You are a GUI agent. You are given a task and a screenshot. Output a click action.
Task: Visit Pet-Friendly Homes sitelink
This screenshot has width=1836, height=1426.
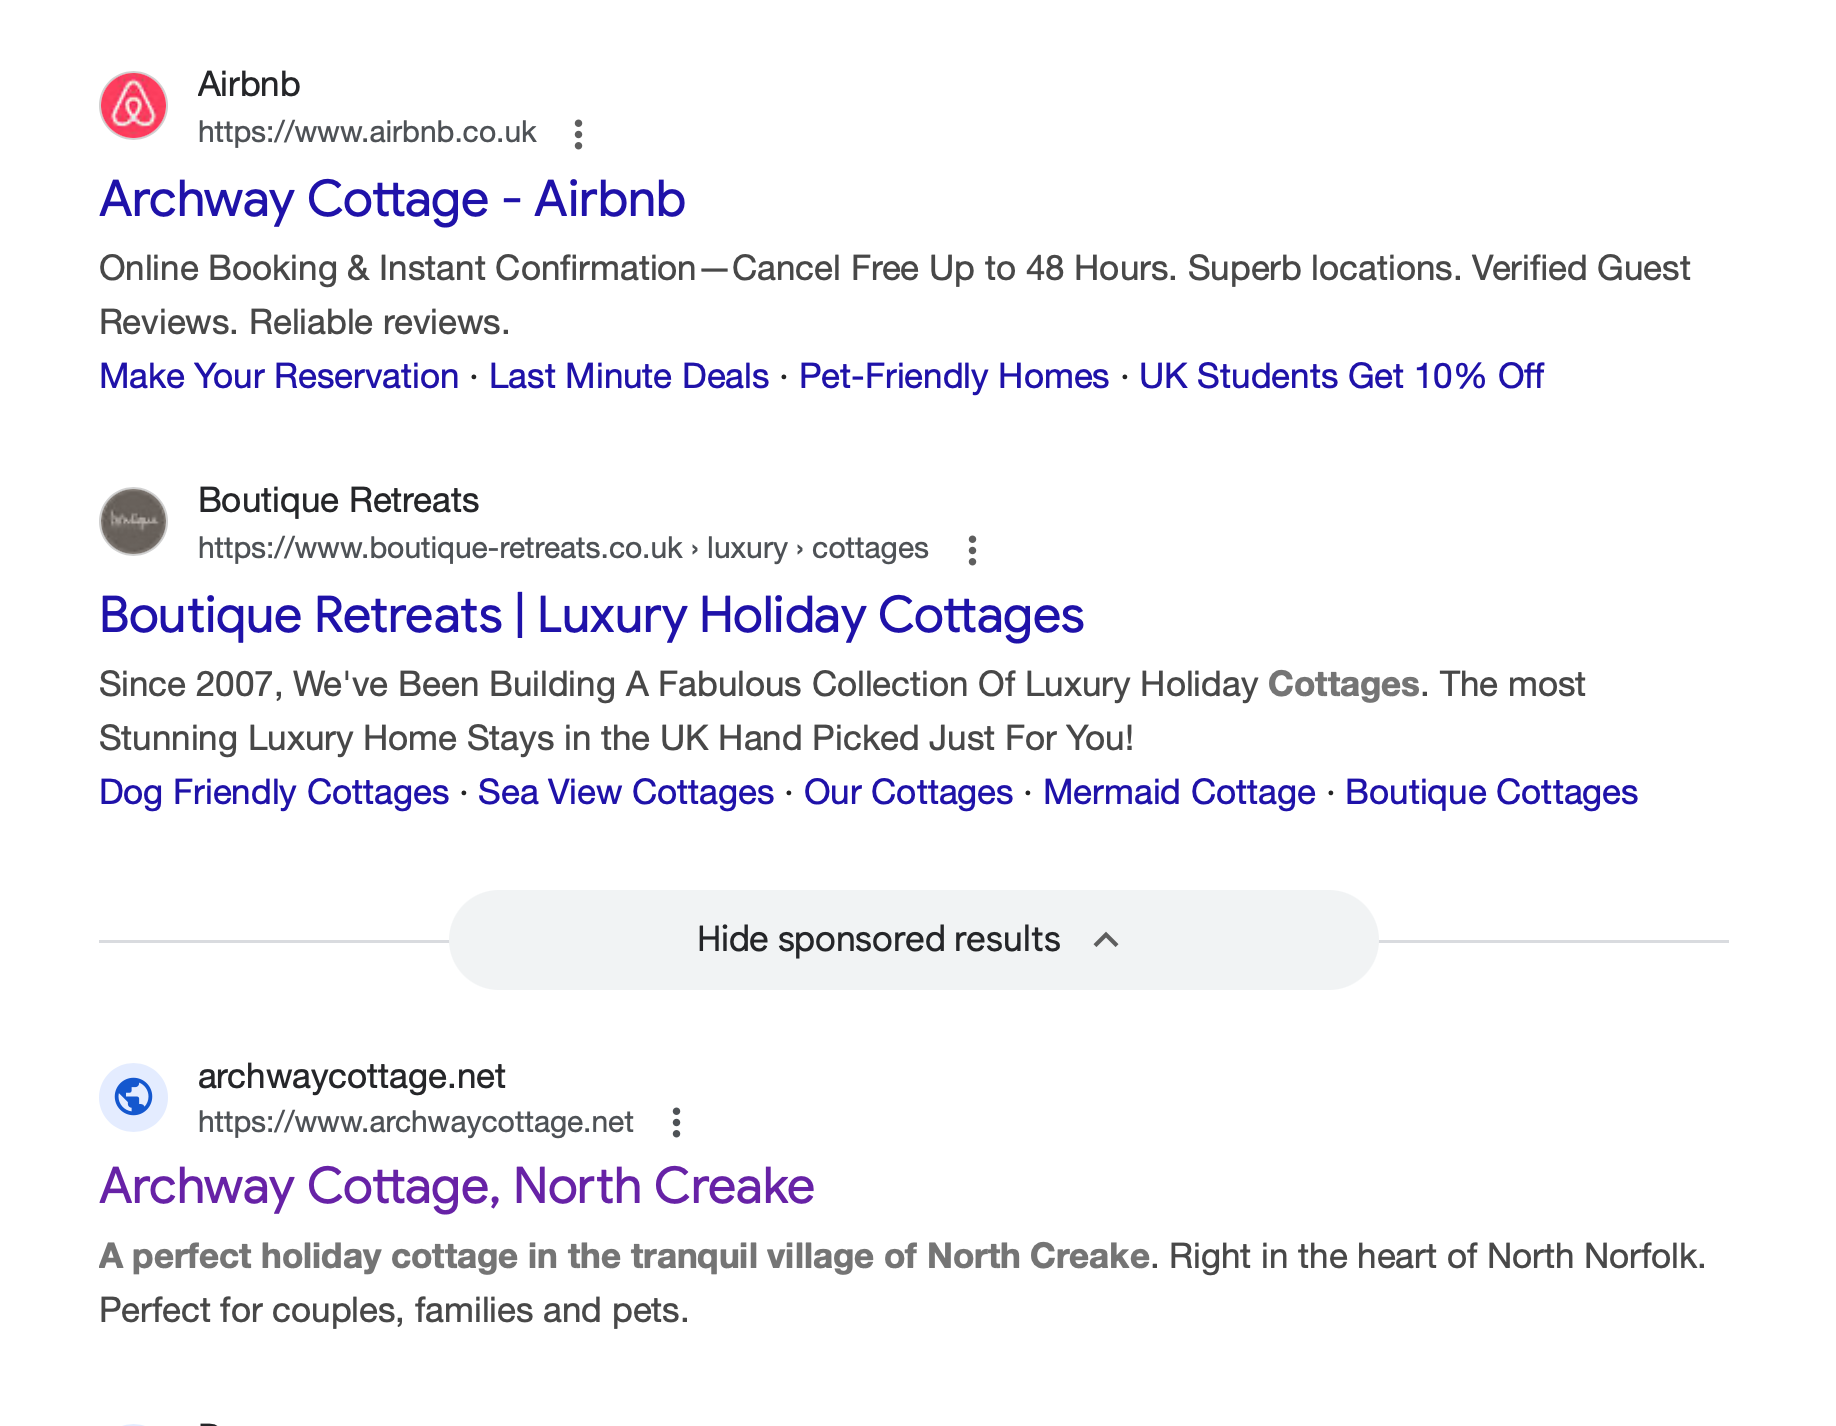953,376
